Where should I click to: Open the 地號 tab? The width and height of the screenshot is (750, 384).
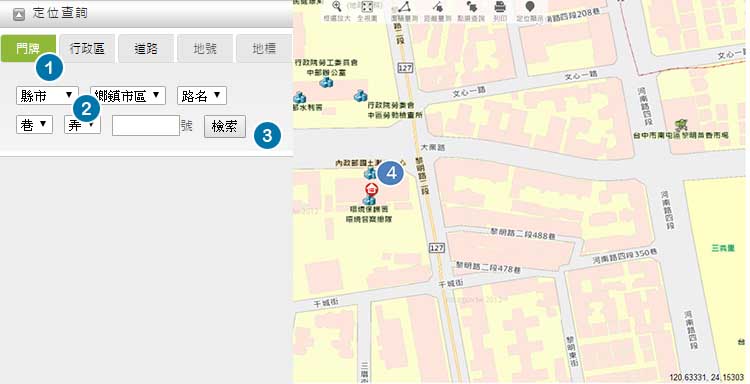coord(205,48)
